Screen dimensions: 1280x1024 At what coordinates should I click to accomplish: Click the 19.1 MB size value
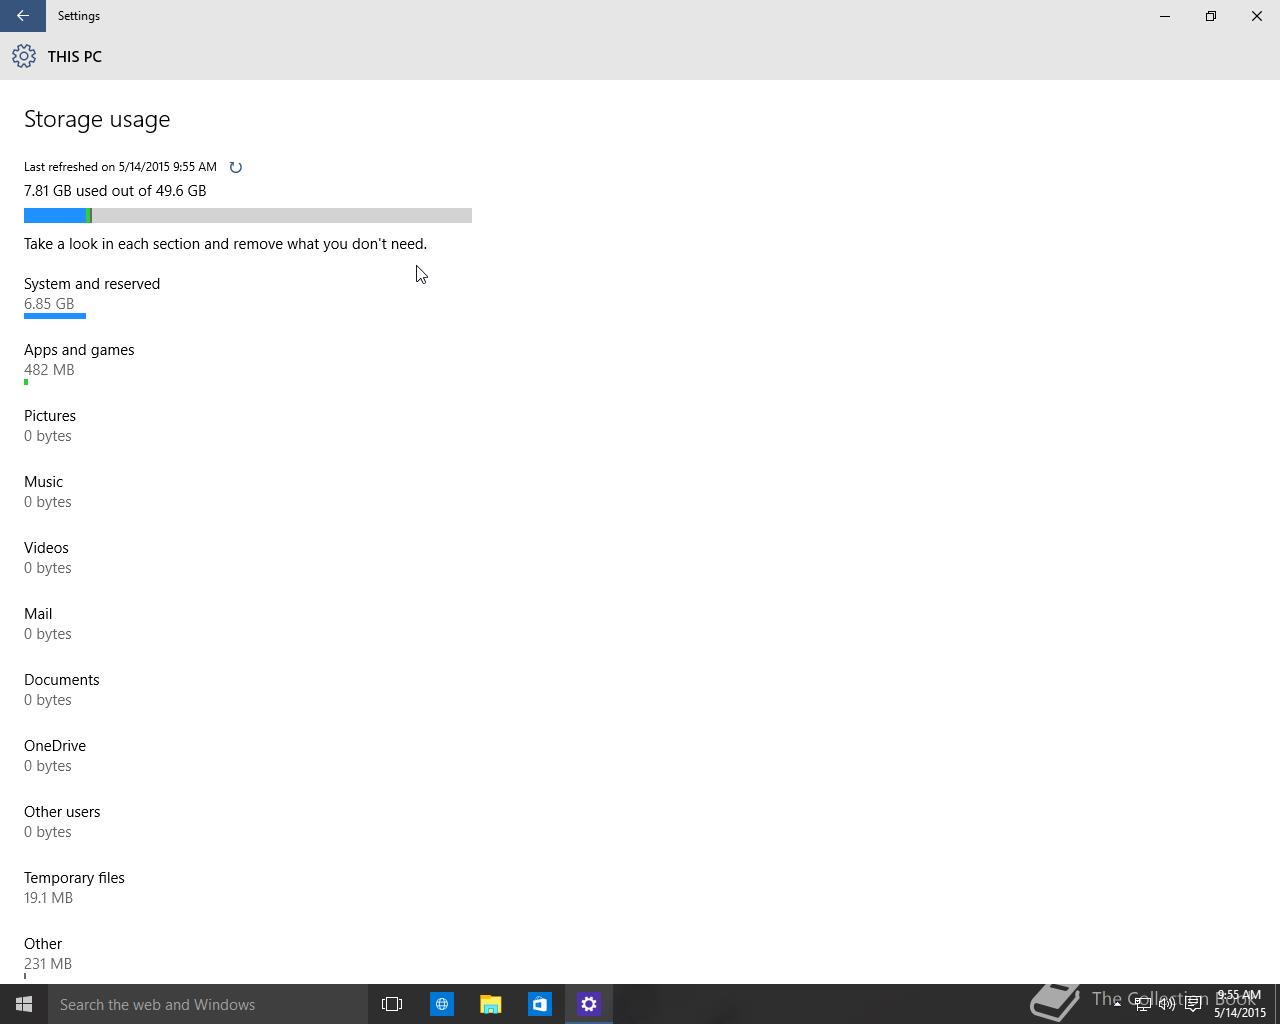pos(48,898)
